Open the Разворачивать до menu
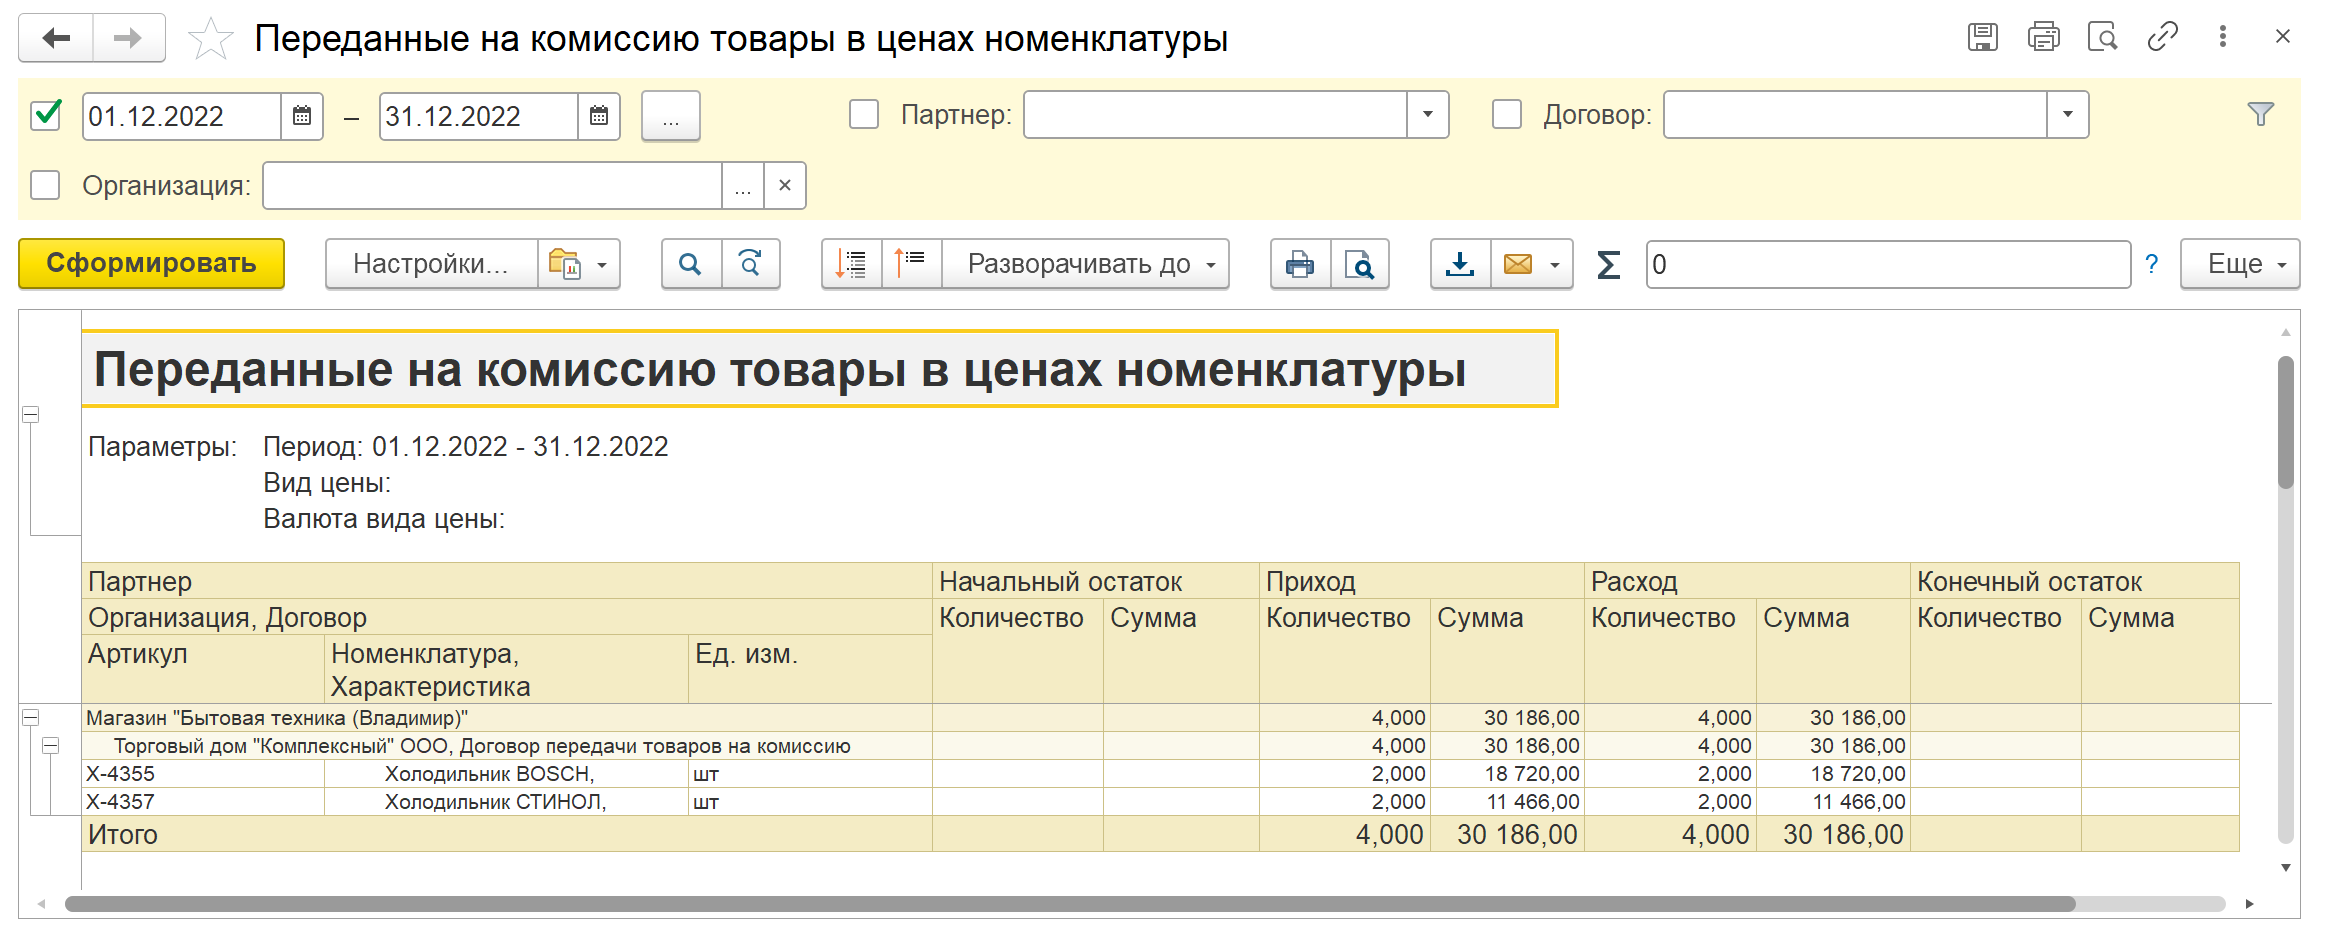The width and height of the screenshot is (2326, 936). coord(1086,264)
